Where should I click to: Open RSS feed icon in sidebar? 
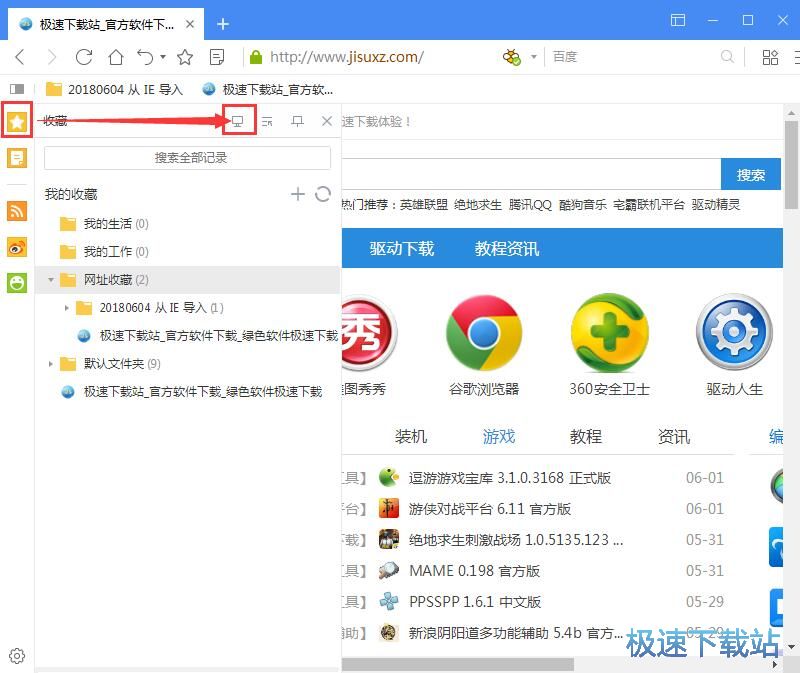point(17,211)
